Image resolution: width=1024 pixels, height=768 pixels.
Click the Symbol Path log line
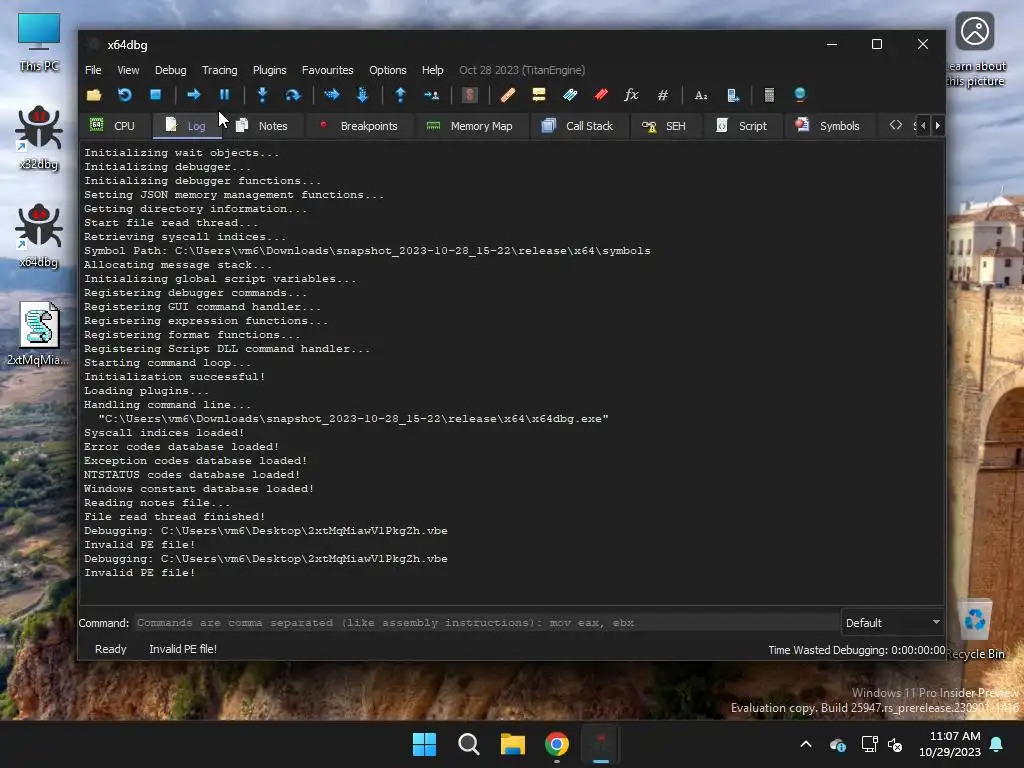pos(367,251)
